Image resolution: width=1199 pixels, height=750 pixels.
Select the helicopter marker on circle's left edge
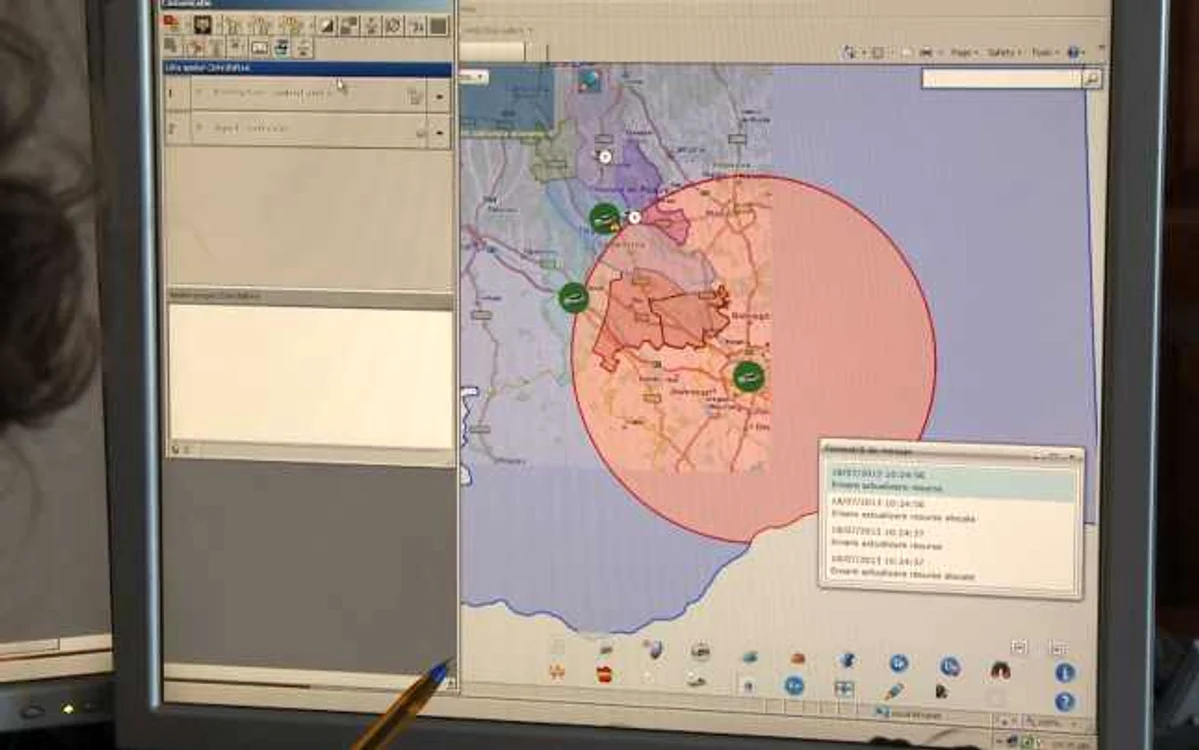(x=574, y=297)
